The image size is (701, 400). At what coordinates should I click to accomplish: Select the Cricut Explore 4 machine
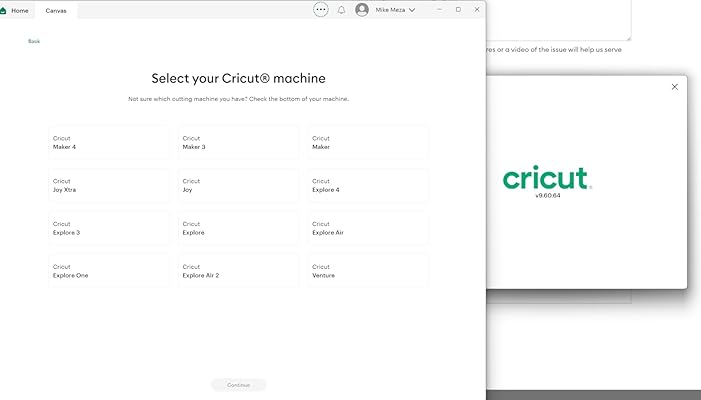click(x=368, y=185)
